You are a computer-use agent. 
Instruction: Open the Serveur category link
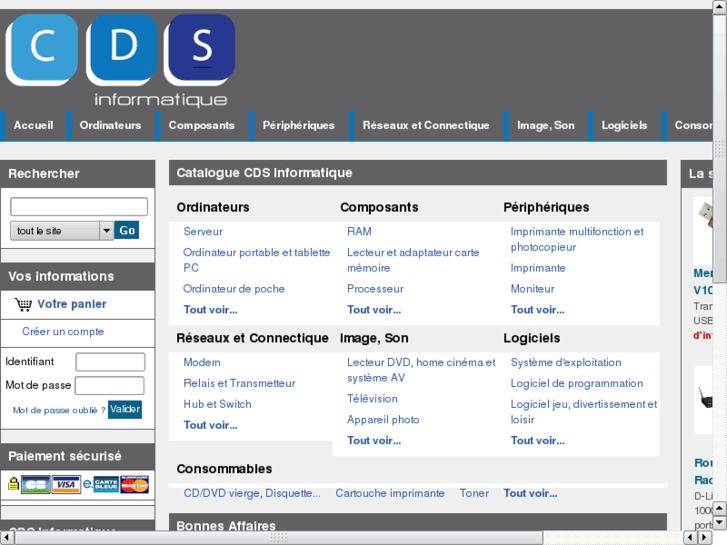203,231
